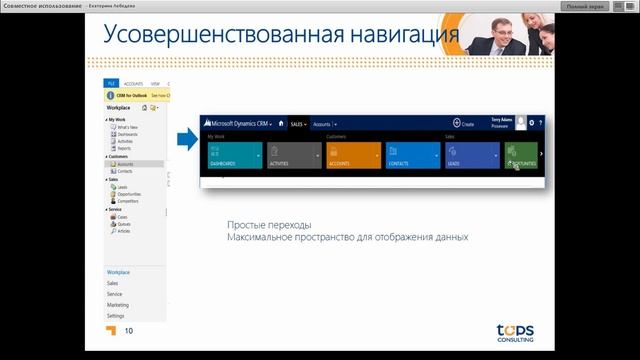Open the SALES menu in nav bar
This screenshot has height=360, width=640.
tap(298, 124)
